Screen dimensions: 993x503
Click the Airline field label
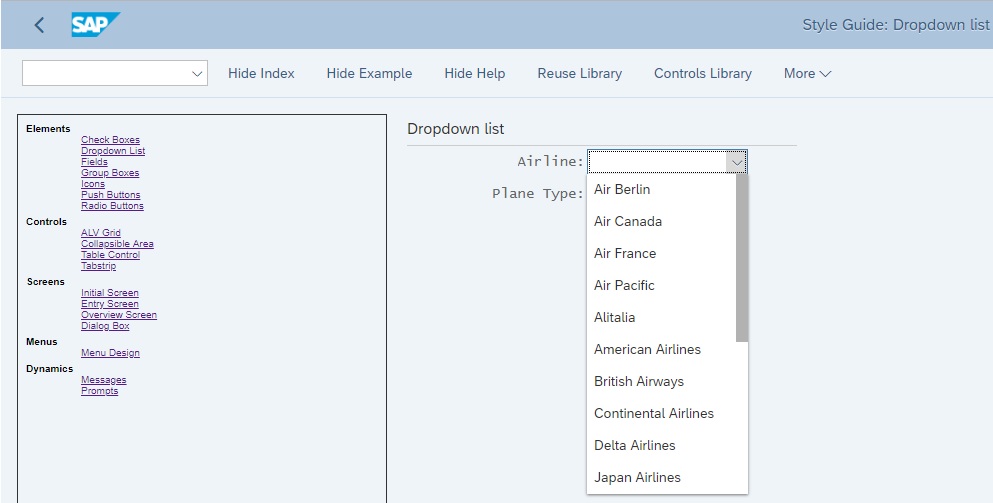coord(550,162)
